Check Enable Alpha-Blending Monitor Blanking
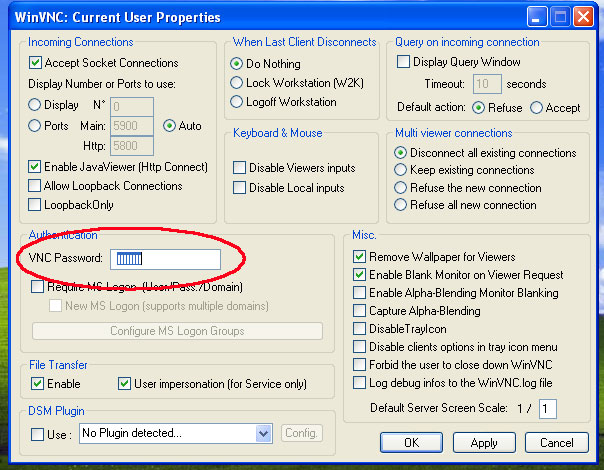604x470 pixels. click(359, 293)
